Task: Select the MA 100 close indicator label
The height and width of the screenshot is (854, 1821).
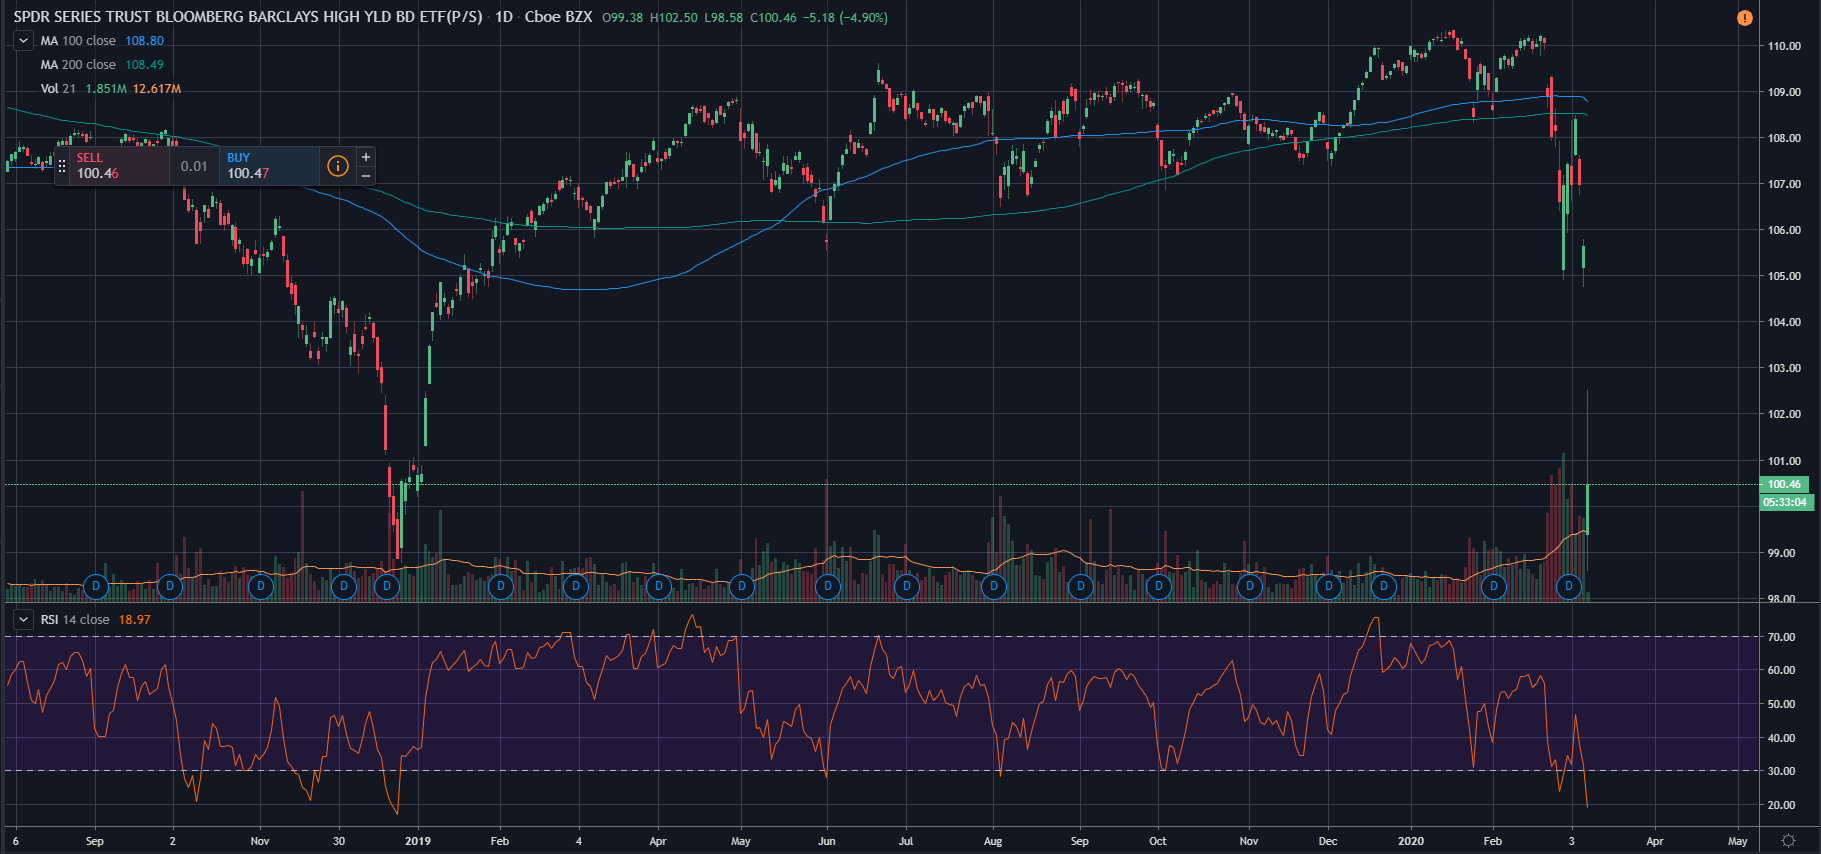Action: pyautogui.click(x=78, y=41)
